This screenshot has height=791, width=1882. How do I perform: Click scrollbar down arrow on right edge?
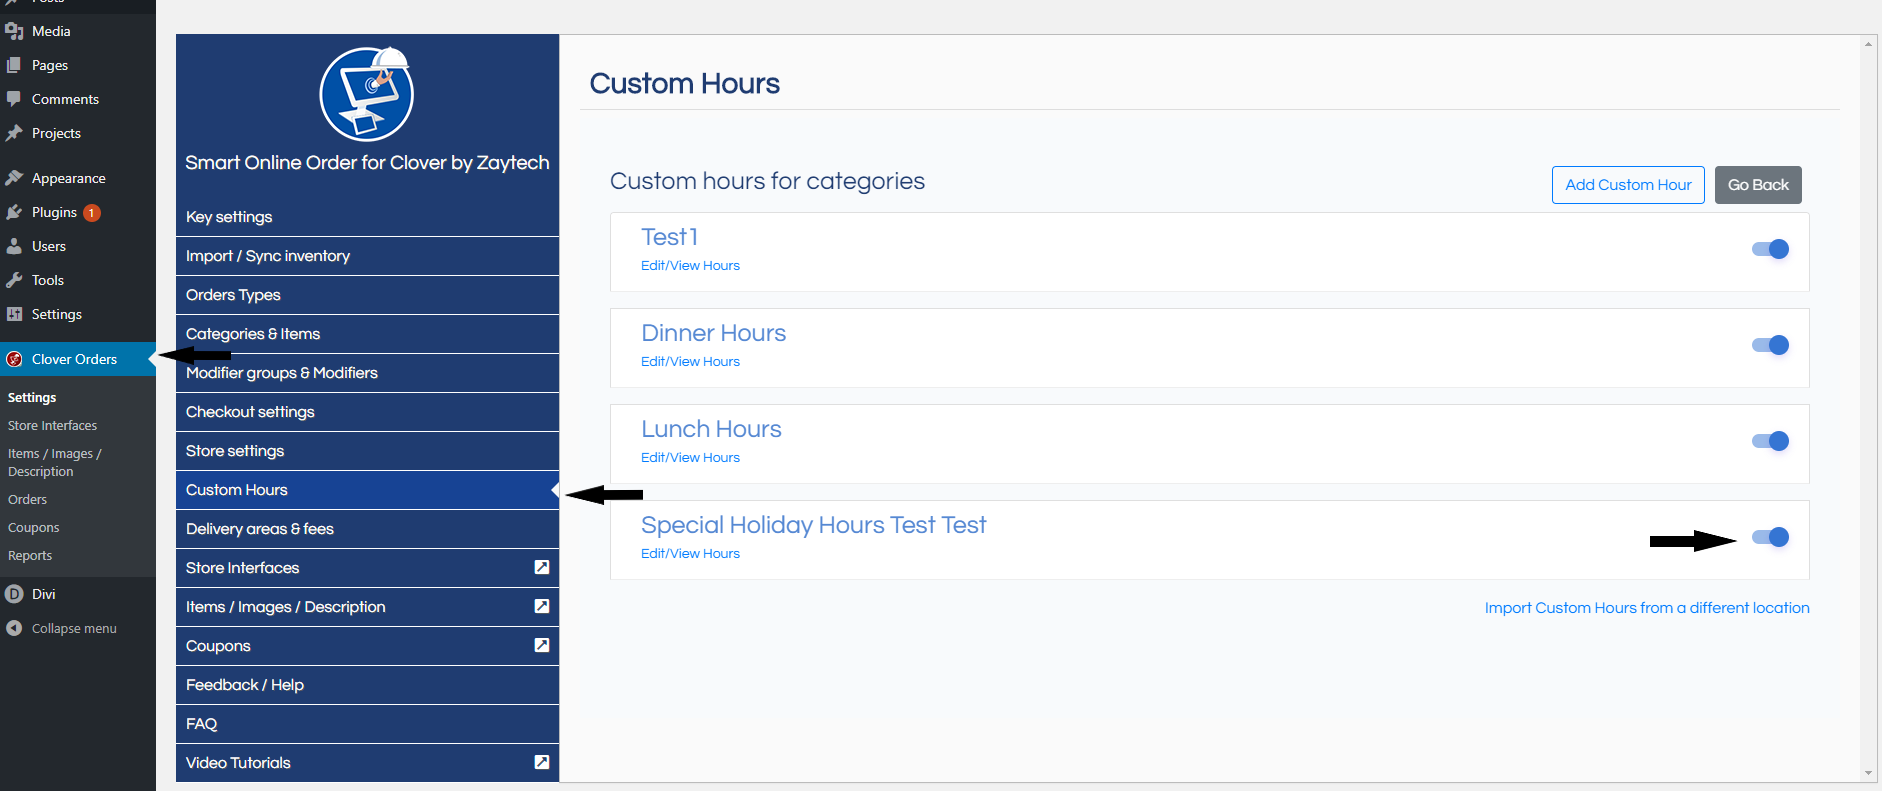tap(1868, 773)
